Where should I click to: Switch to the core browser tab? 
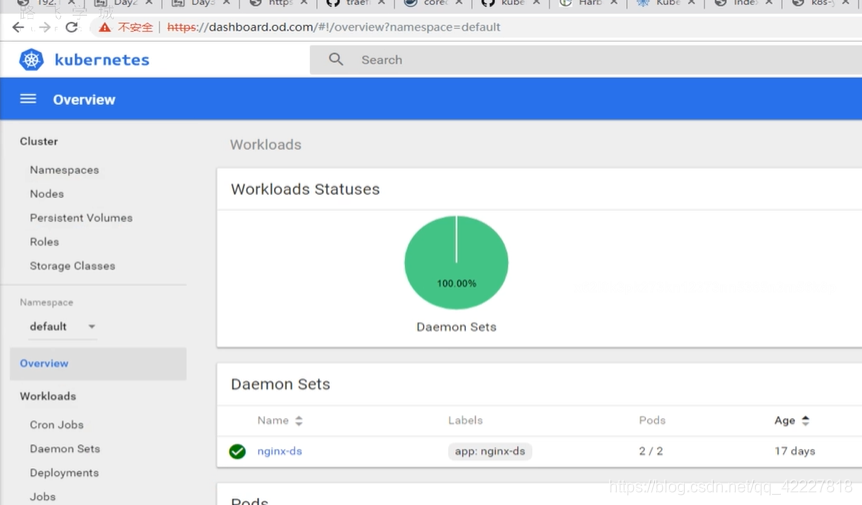pyautogui.click(x=434, y=3)
